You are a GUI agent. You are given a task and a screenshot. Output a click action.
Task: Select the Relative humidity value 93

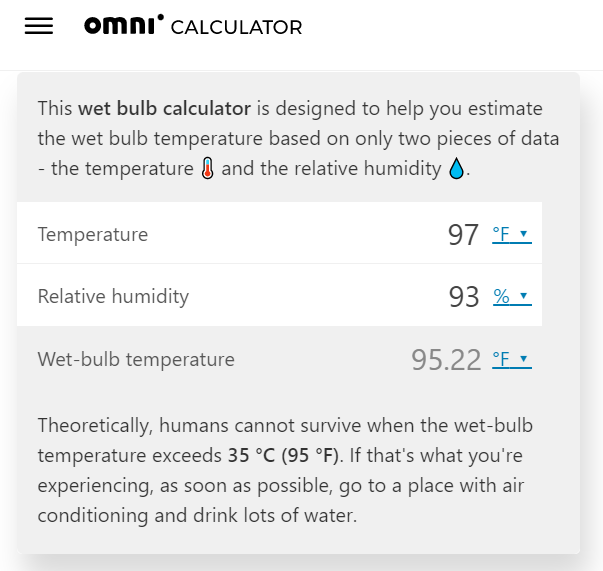(x=464, y=297)
